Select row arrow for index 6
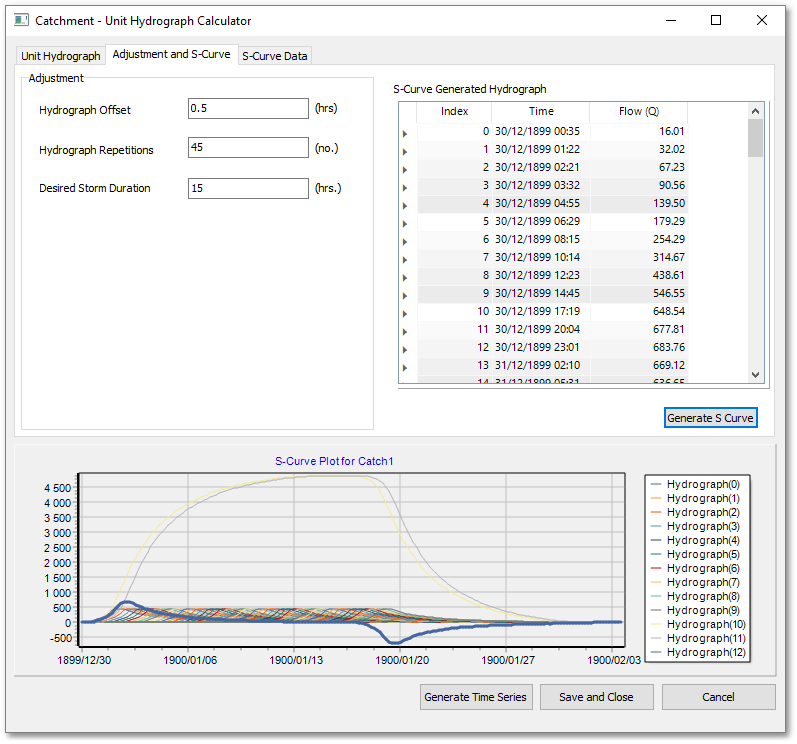Viewport: 797px width, 744px height. click(x=405, y=242)
